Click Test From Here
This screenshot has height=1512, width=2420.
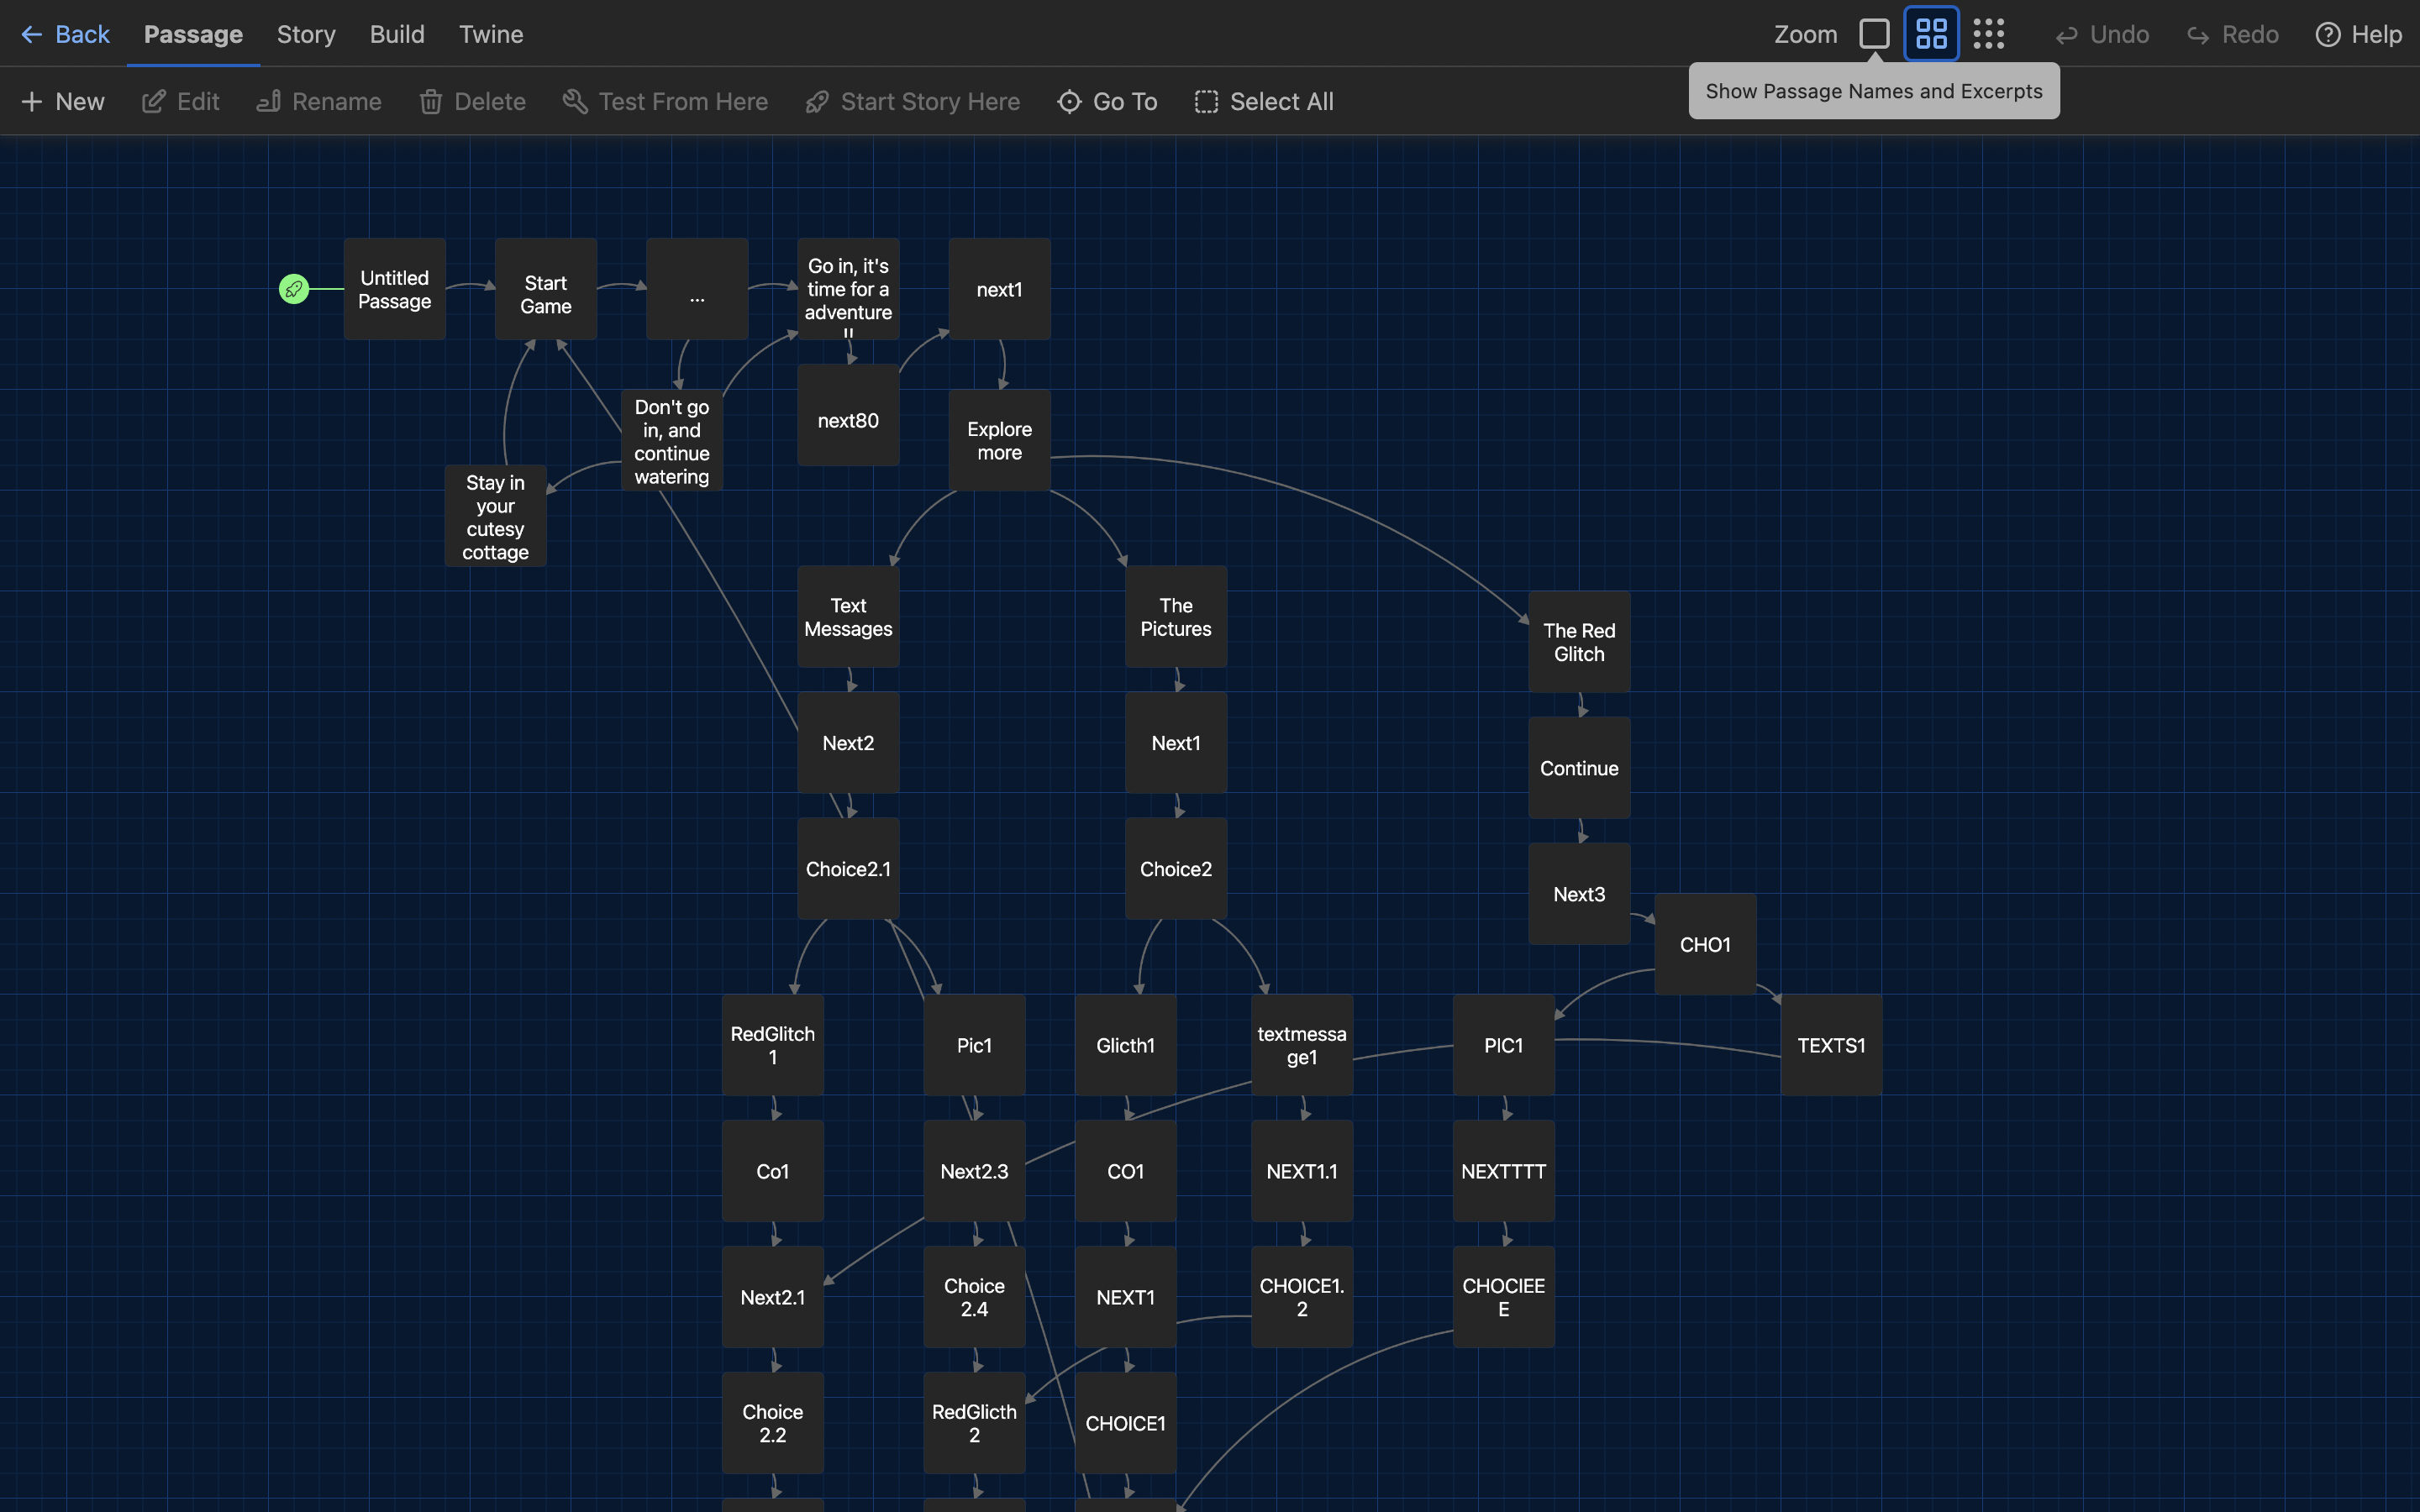click(665, 102)
